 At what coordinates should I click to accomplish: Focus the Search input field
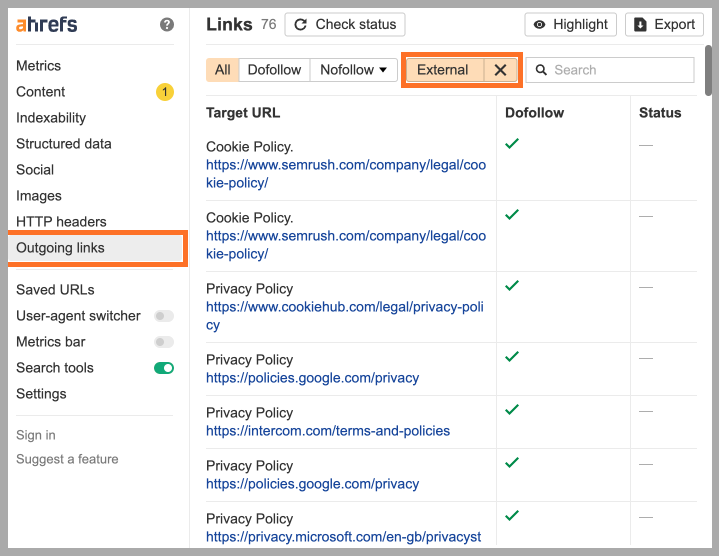coord(610,70)
